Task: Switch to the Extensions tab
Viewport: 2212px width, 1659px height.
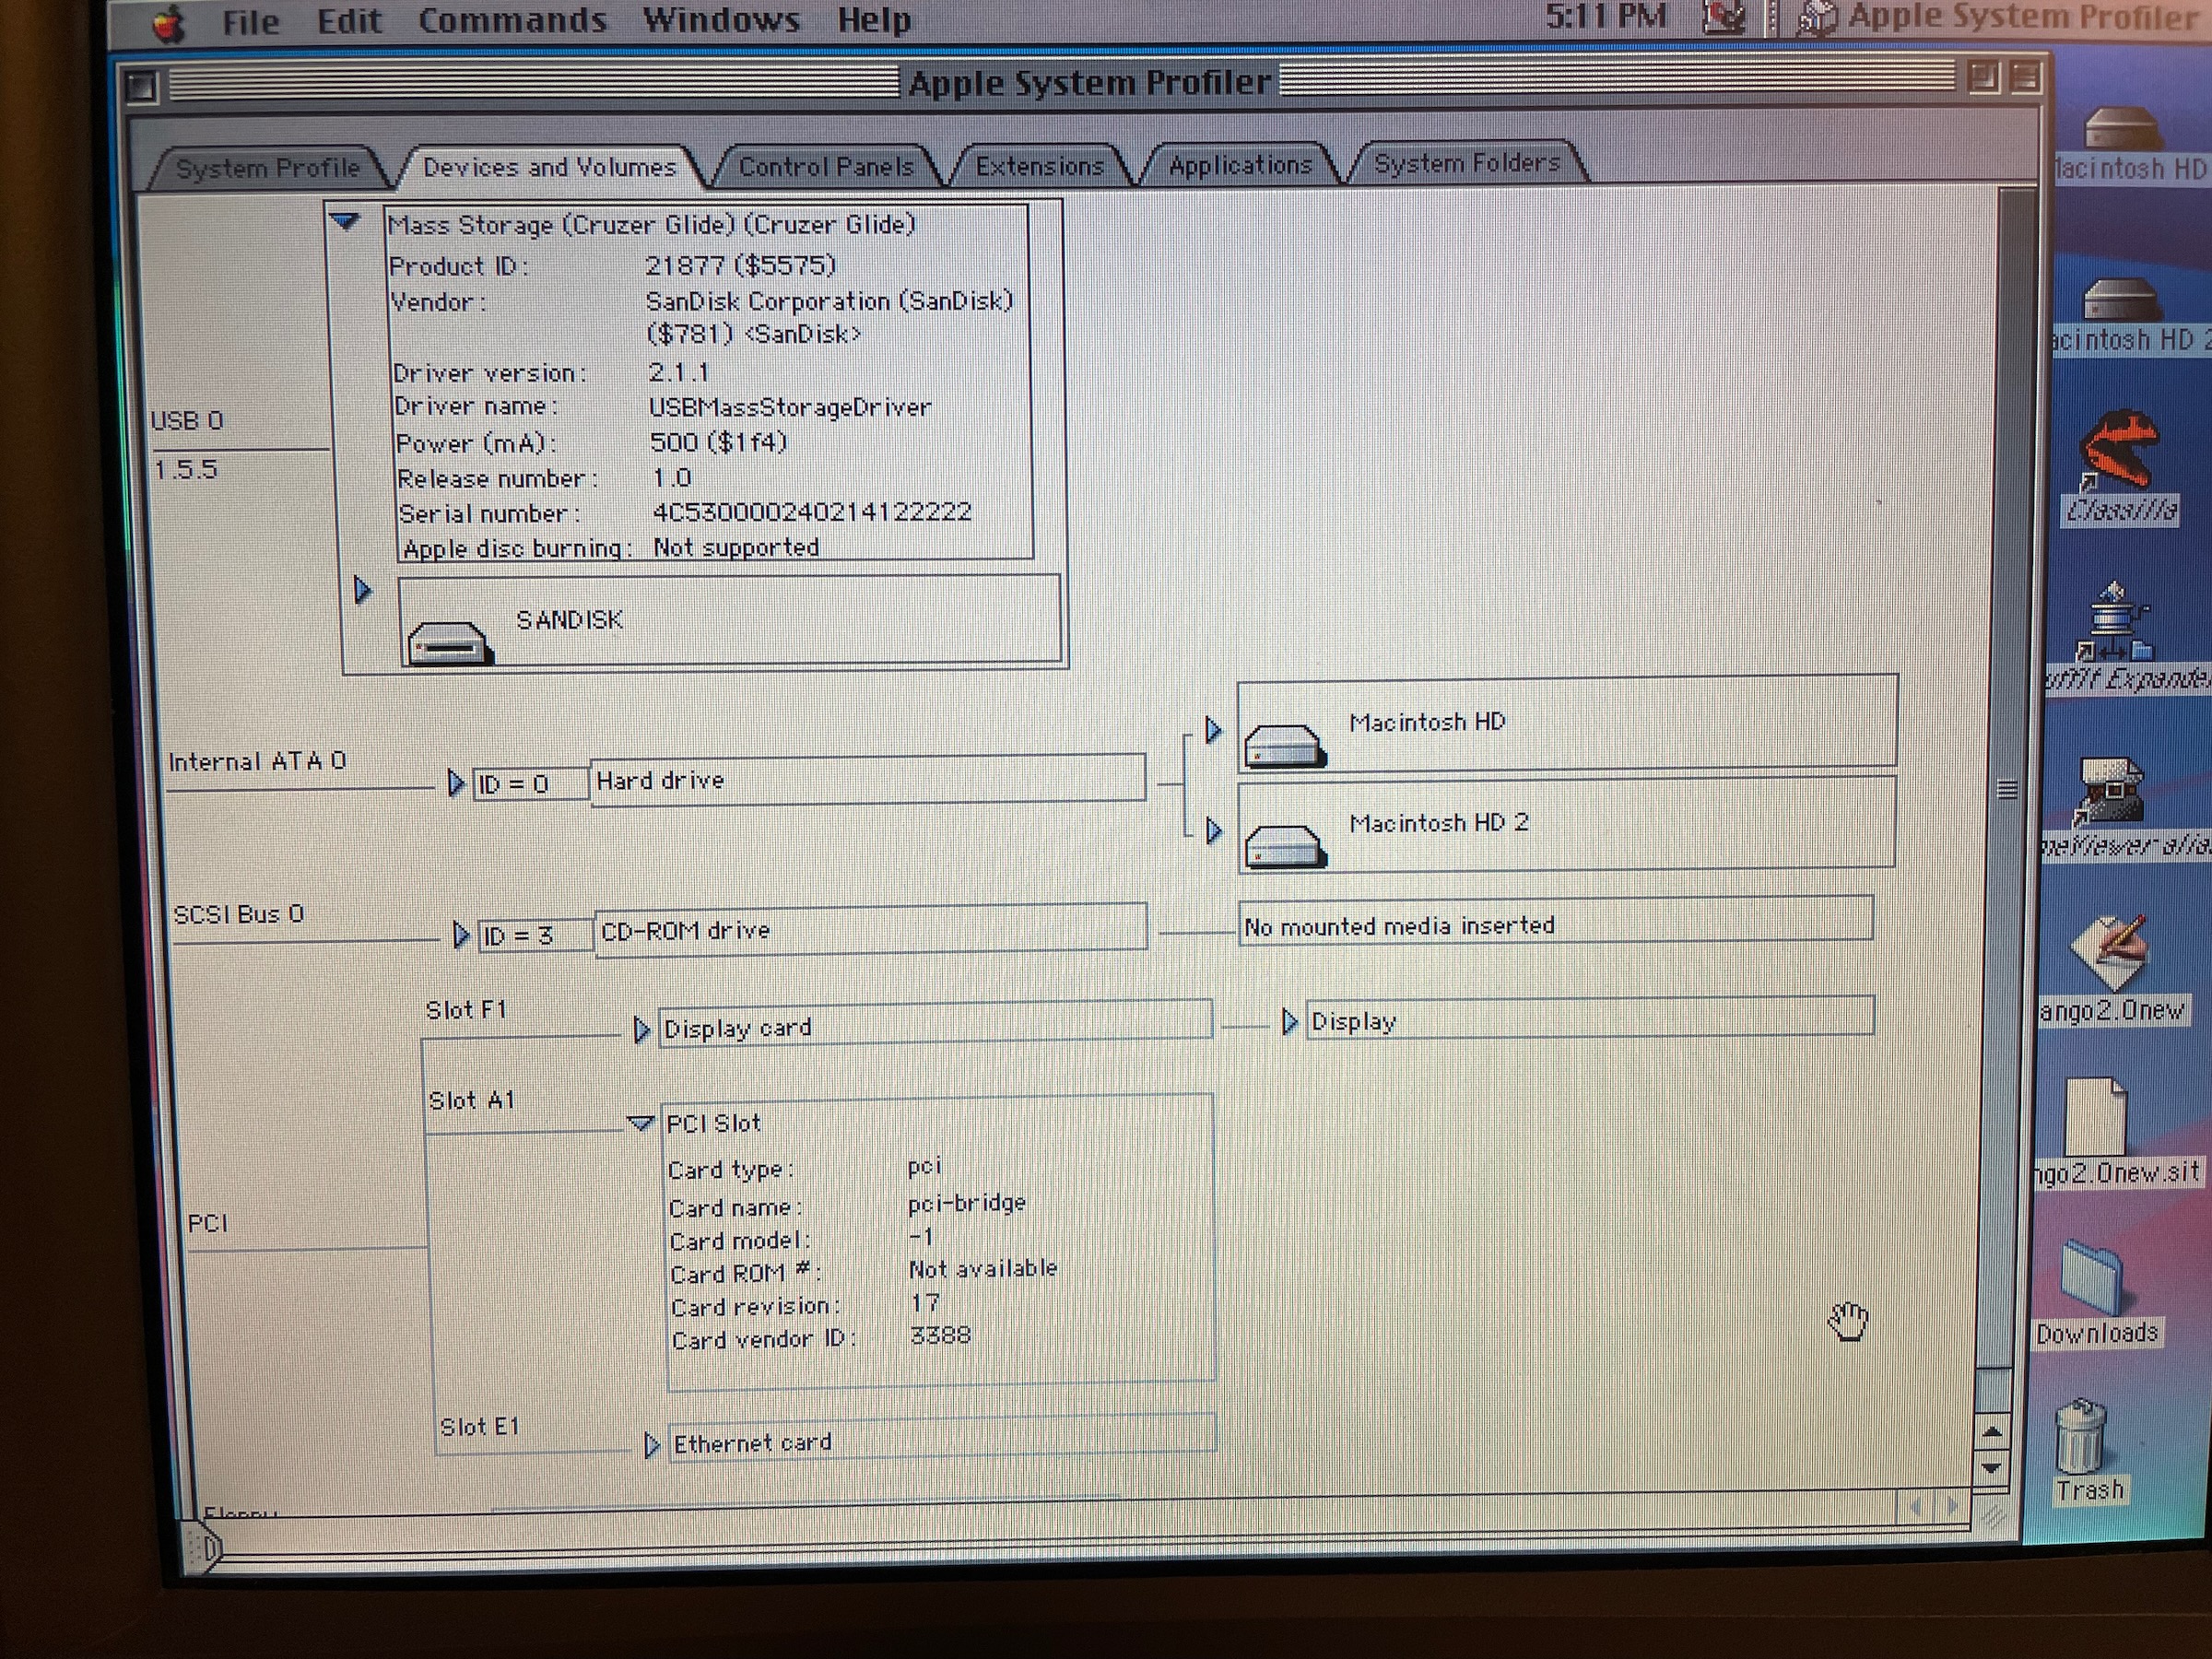Action: tap(1039, 166)
